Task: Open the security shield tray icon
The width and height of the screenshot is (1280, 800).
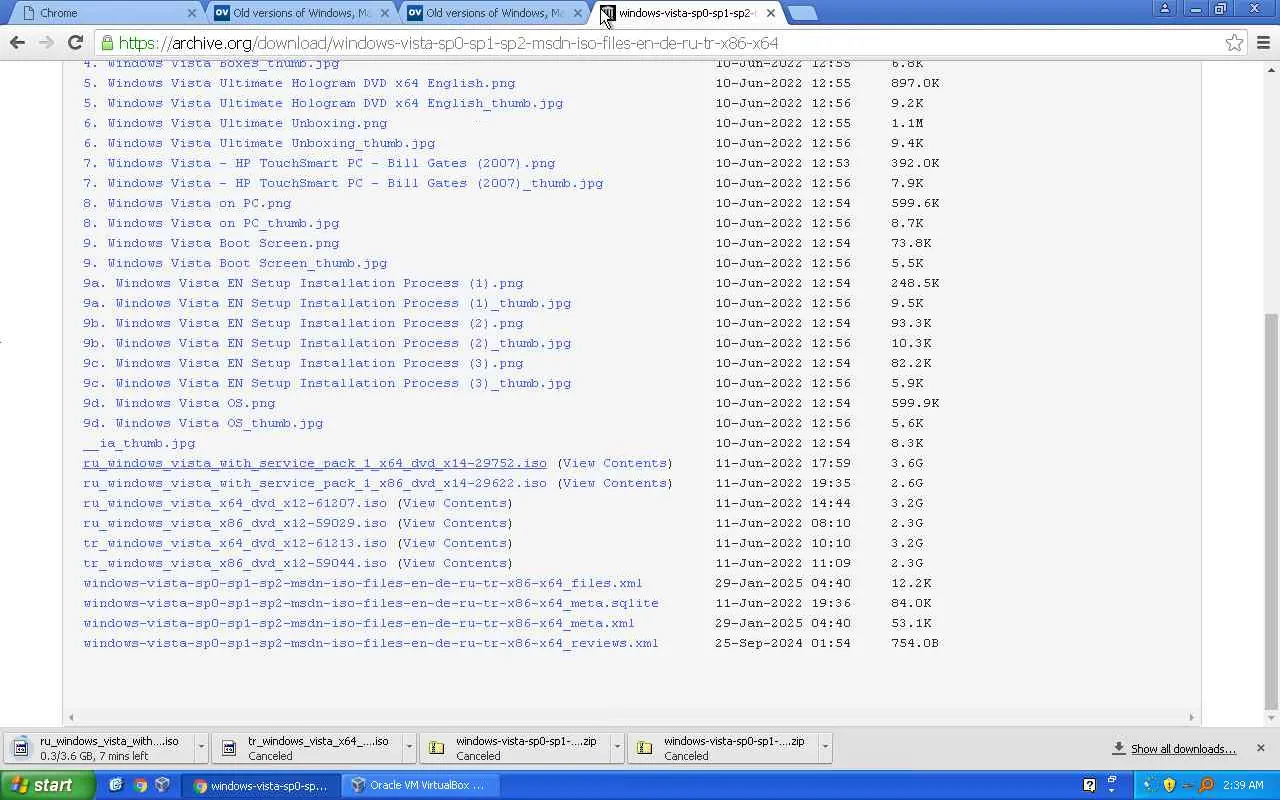Action: tap(1169, 785)
